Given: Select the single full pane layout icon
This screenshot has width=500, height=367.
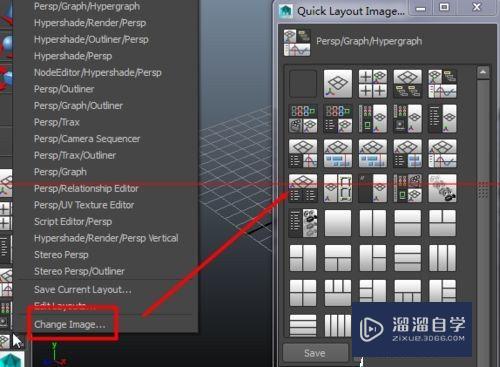Looking at the screenshot, I should coord(338,223).
